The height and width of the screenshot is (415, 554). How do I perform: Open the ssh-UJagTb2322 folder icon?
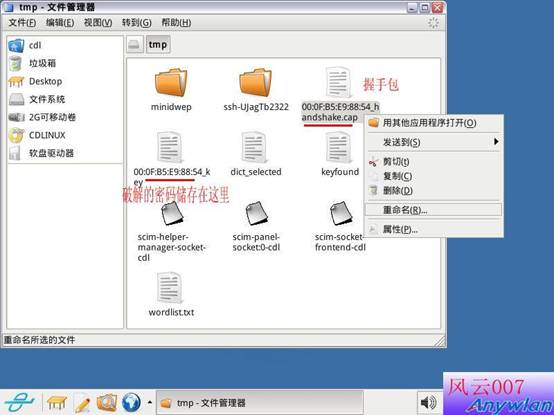point(255,82)
